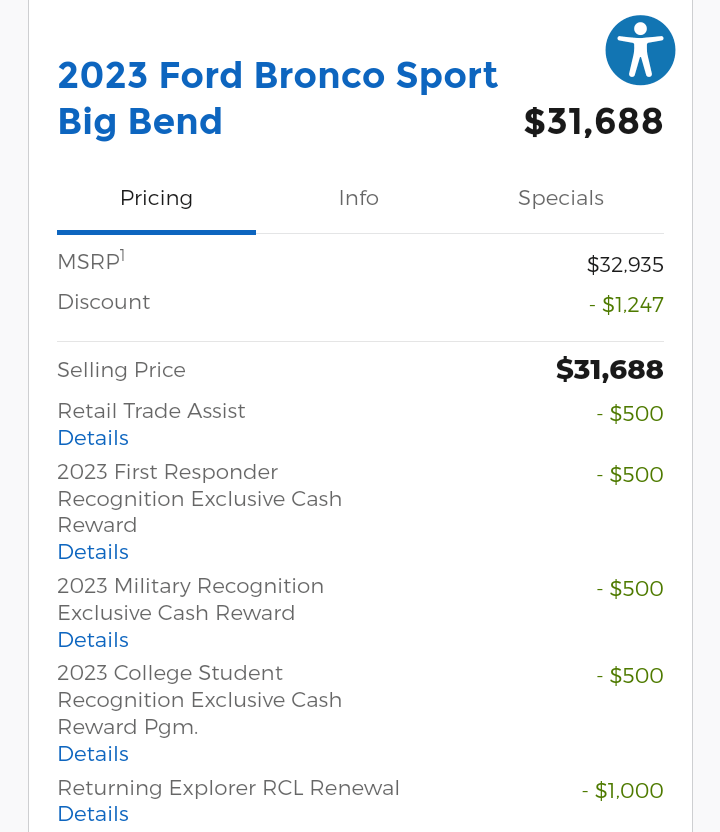Image resolution: width=720 pixels, height=832 pixels.
Task: Open Details under Military Recognition Cash Reward
Action: [x=93, y=640]
